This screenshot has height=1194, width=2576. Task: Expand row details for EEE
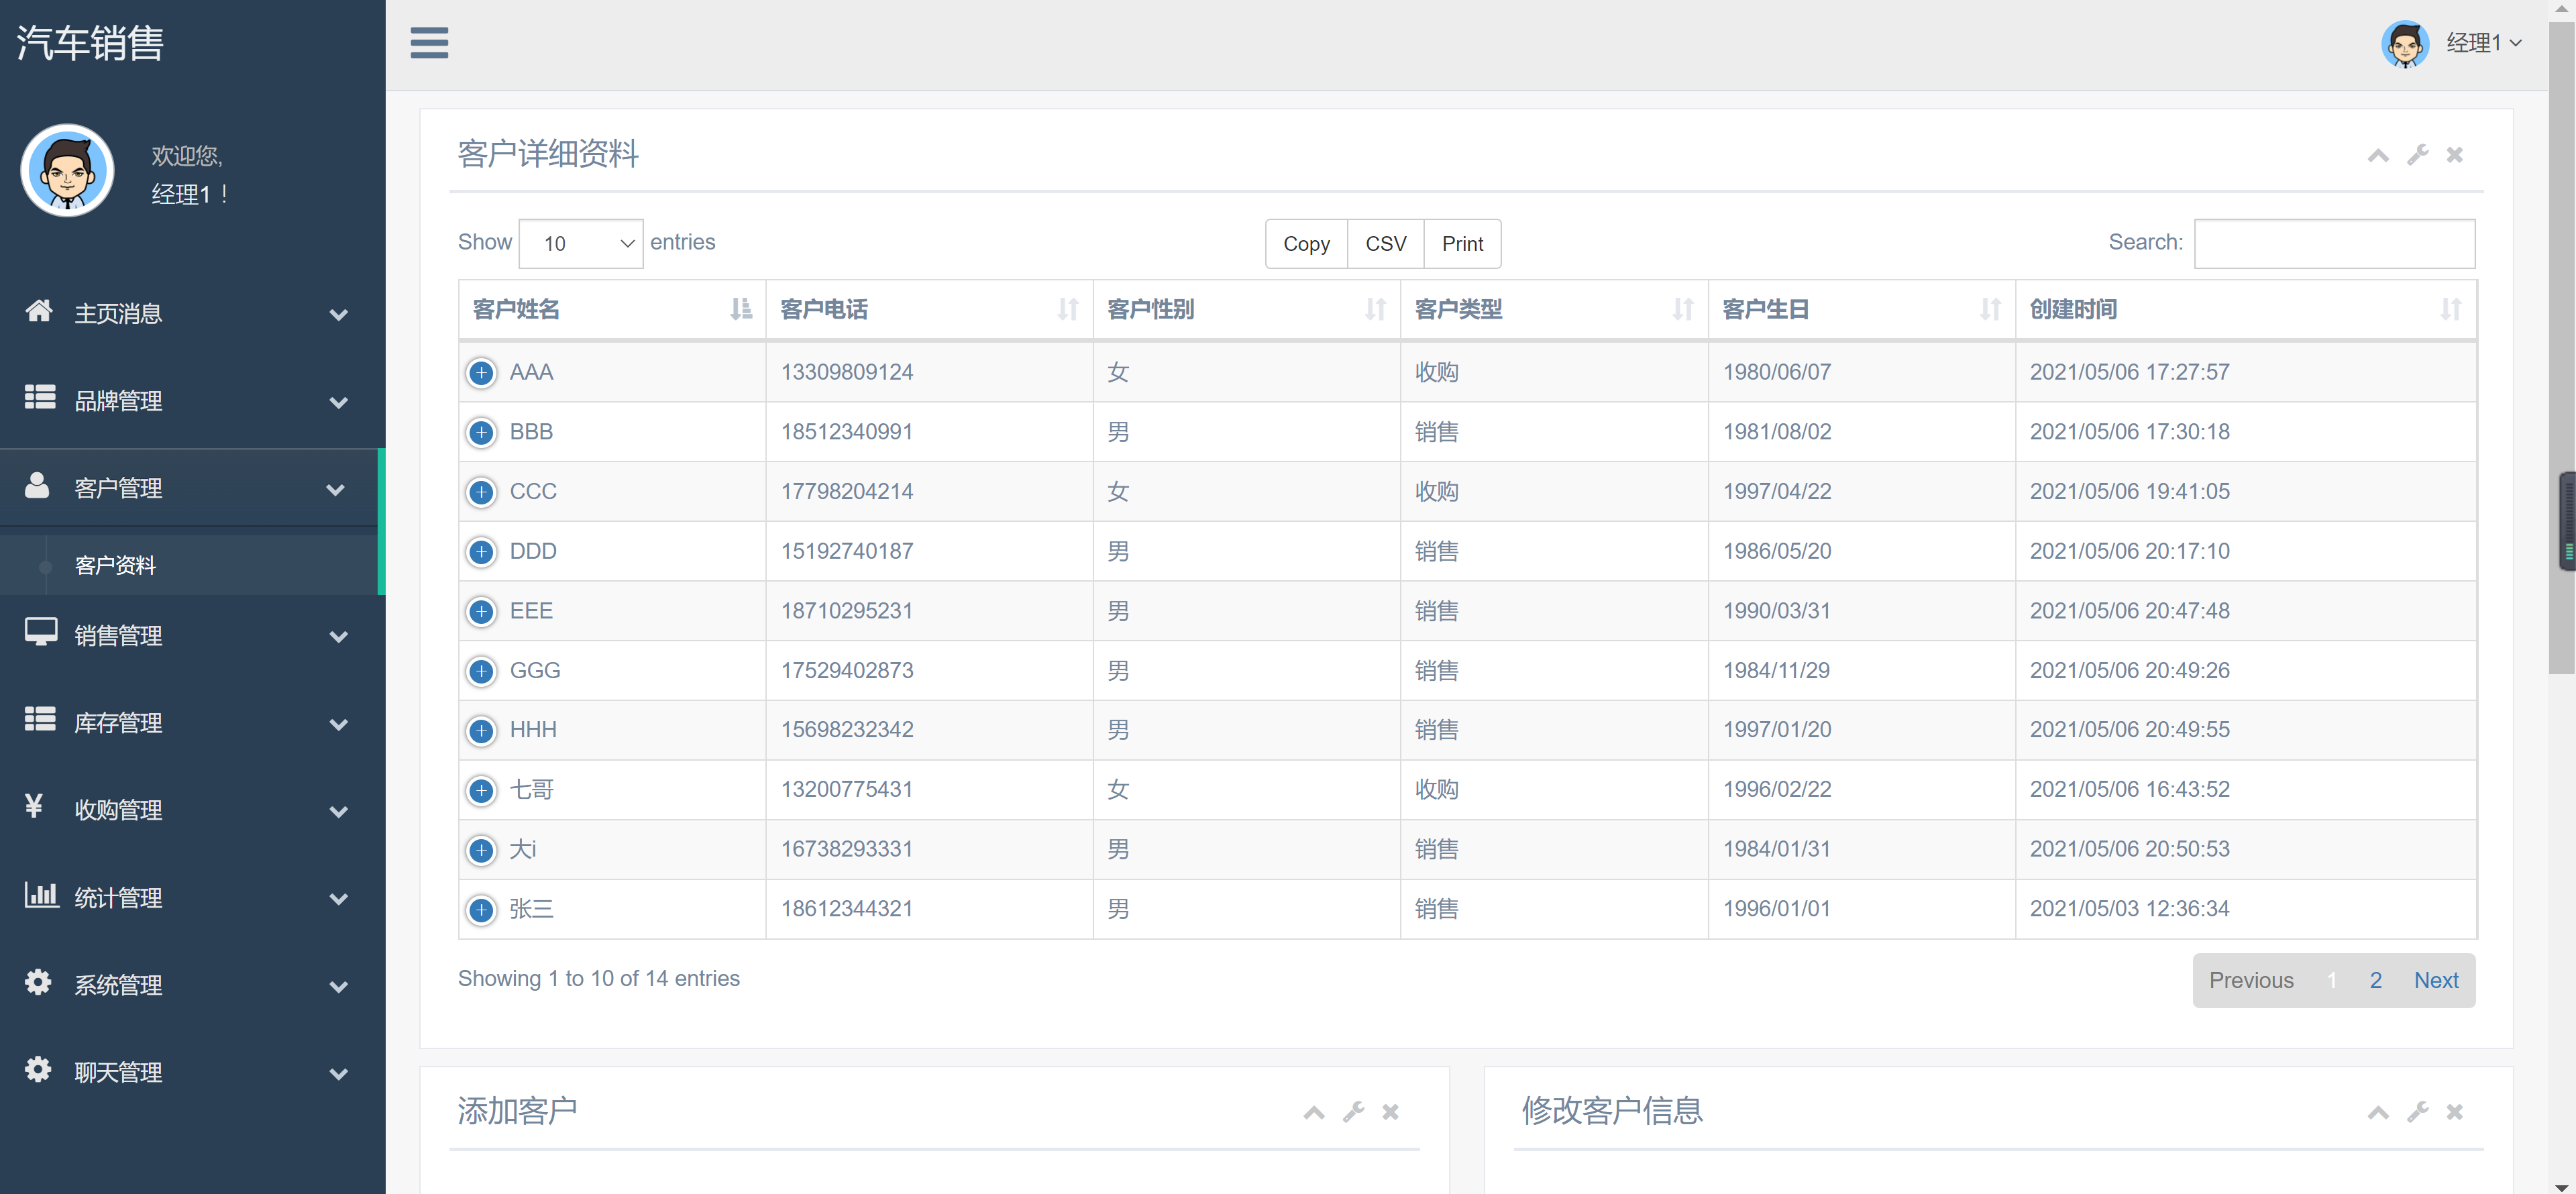pyautogui.click(x=481, y=612)
